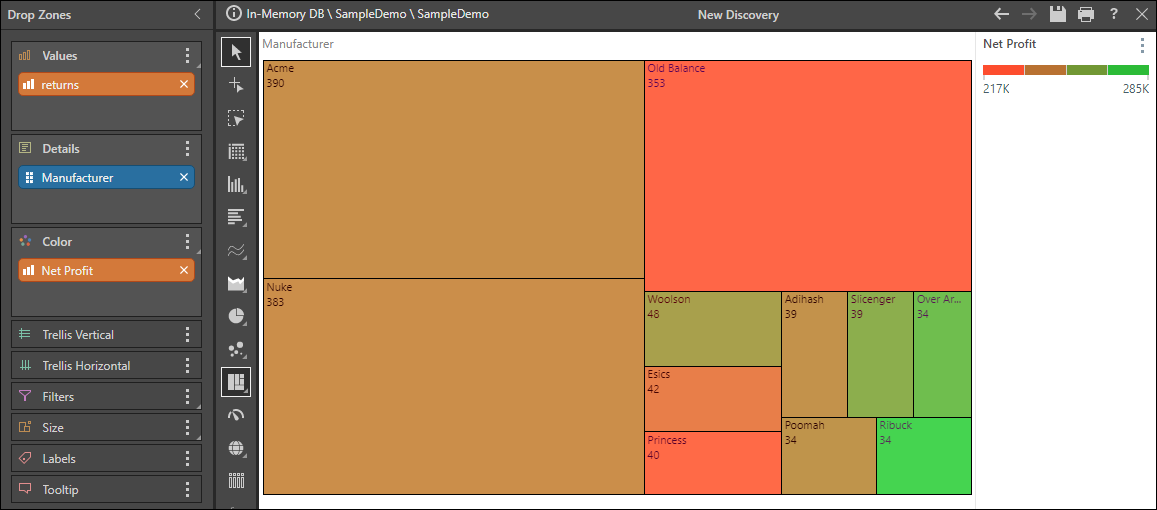Select the Esics treemap tile
This screenshot has width=1157, height=510.
click(x=713, y=399)
